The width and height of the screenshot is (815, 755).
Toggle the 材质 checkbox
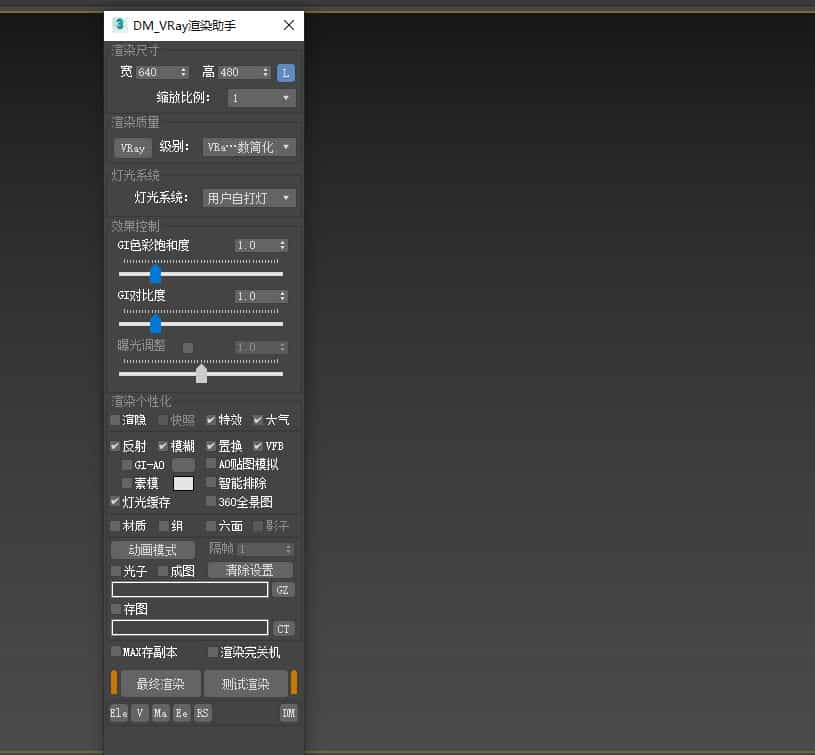115,526
